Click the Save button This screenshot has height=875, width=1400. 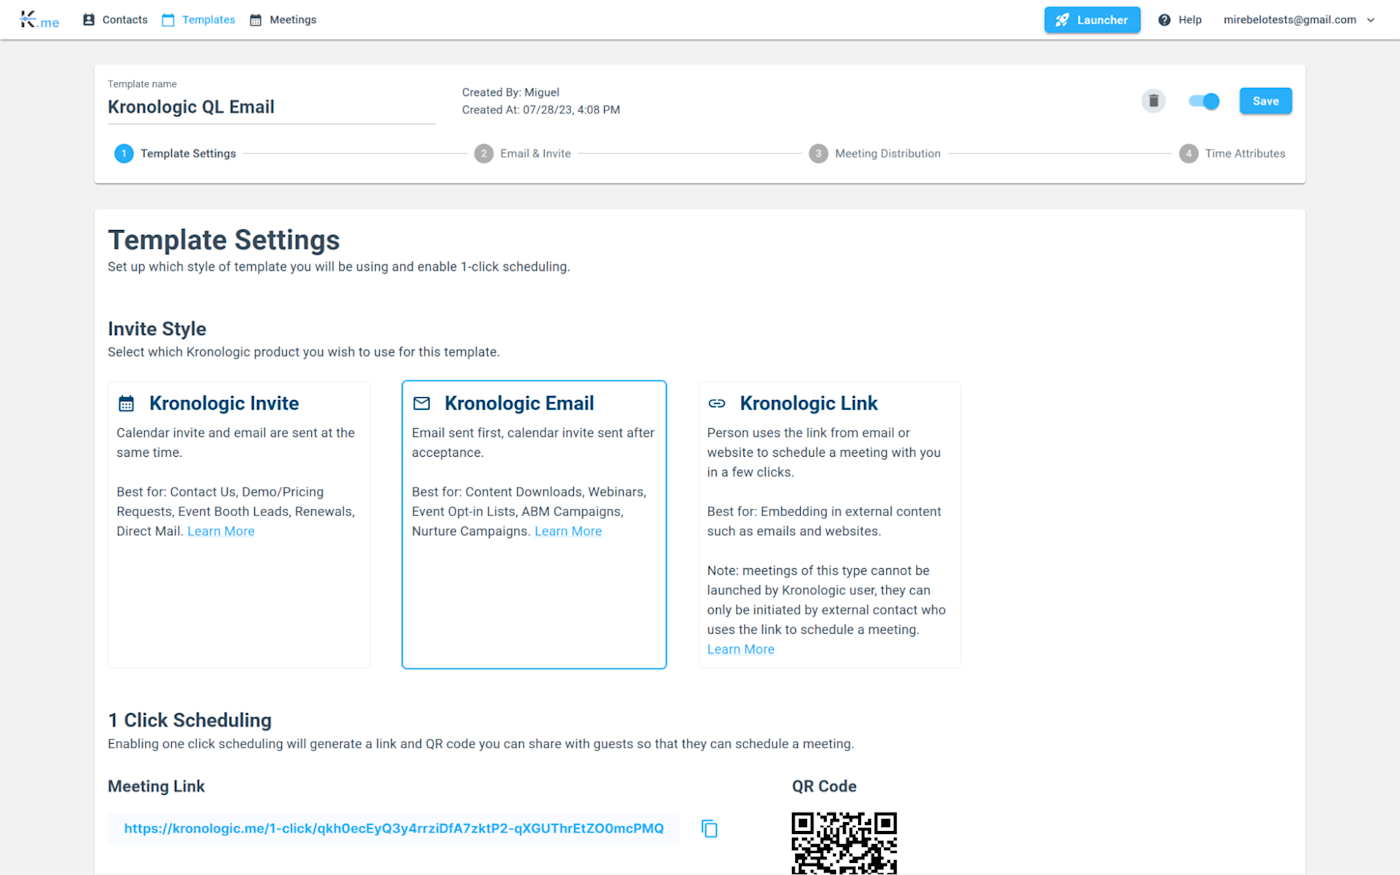(x=1265, y=101)
